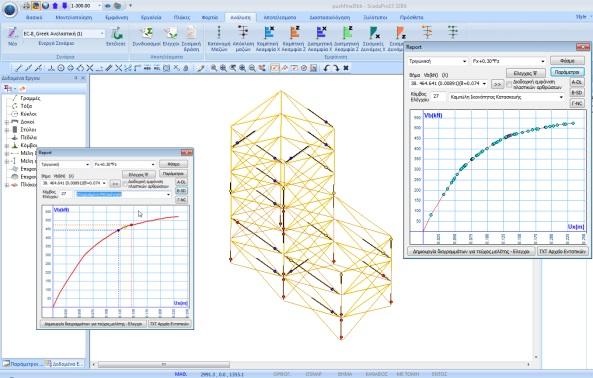Open the Συνδυασμοί combinations icon

(147, 33)
